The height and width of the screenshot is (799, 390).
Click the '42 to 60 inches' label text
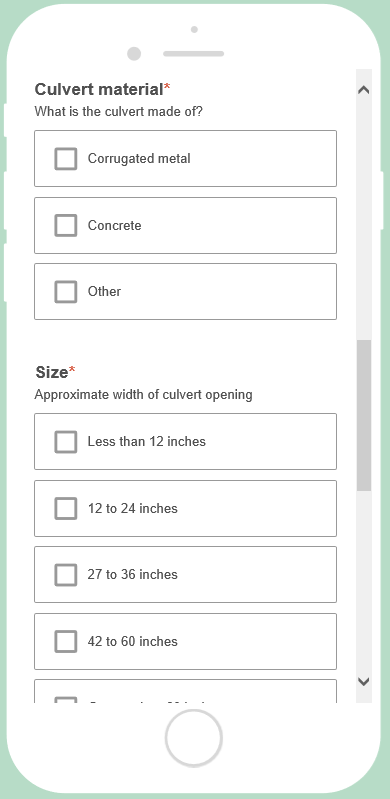(133, 641)
